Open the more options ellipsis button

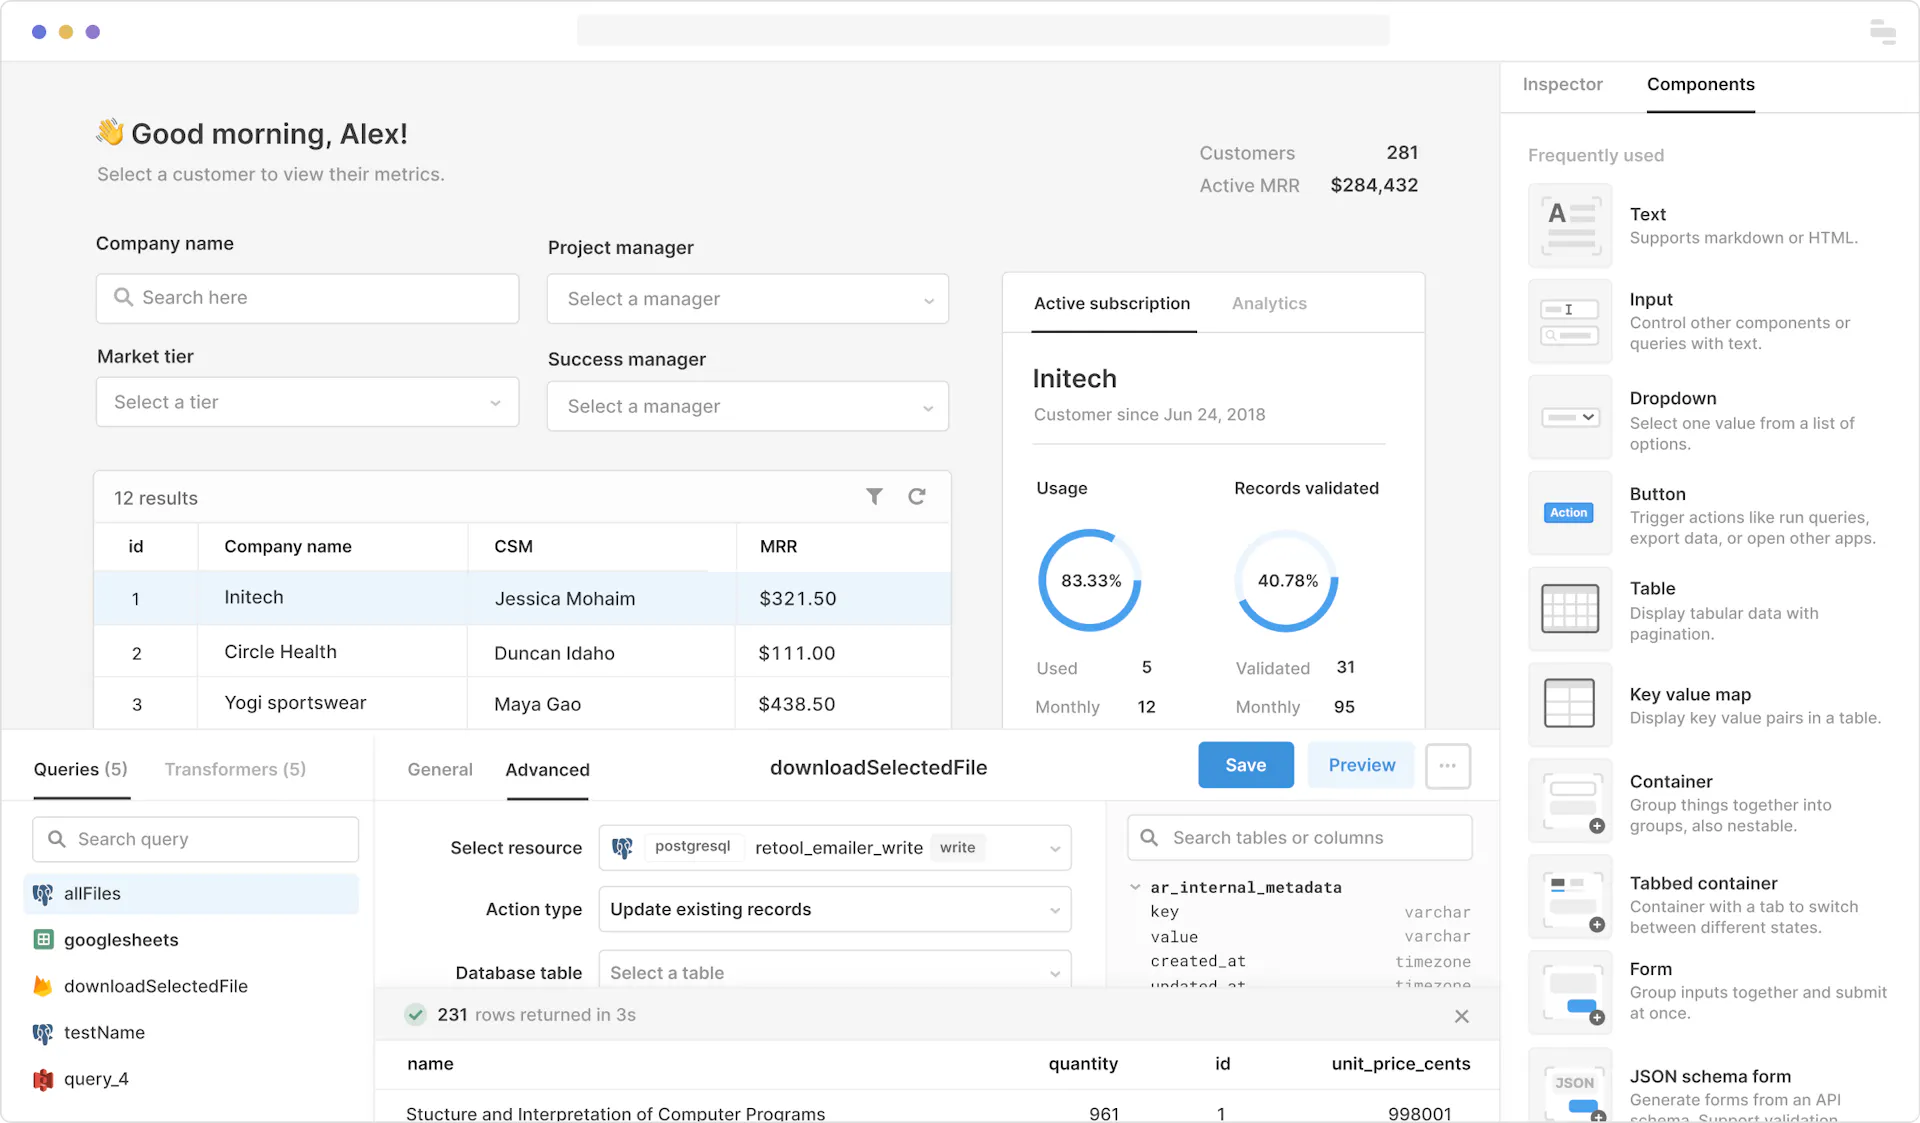1447,766
